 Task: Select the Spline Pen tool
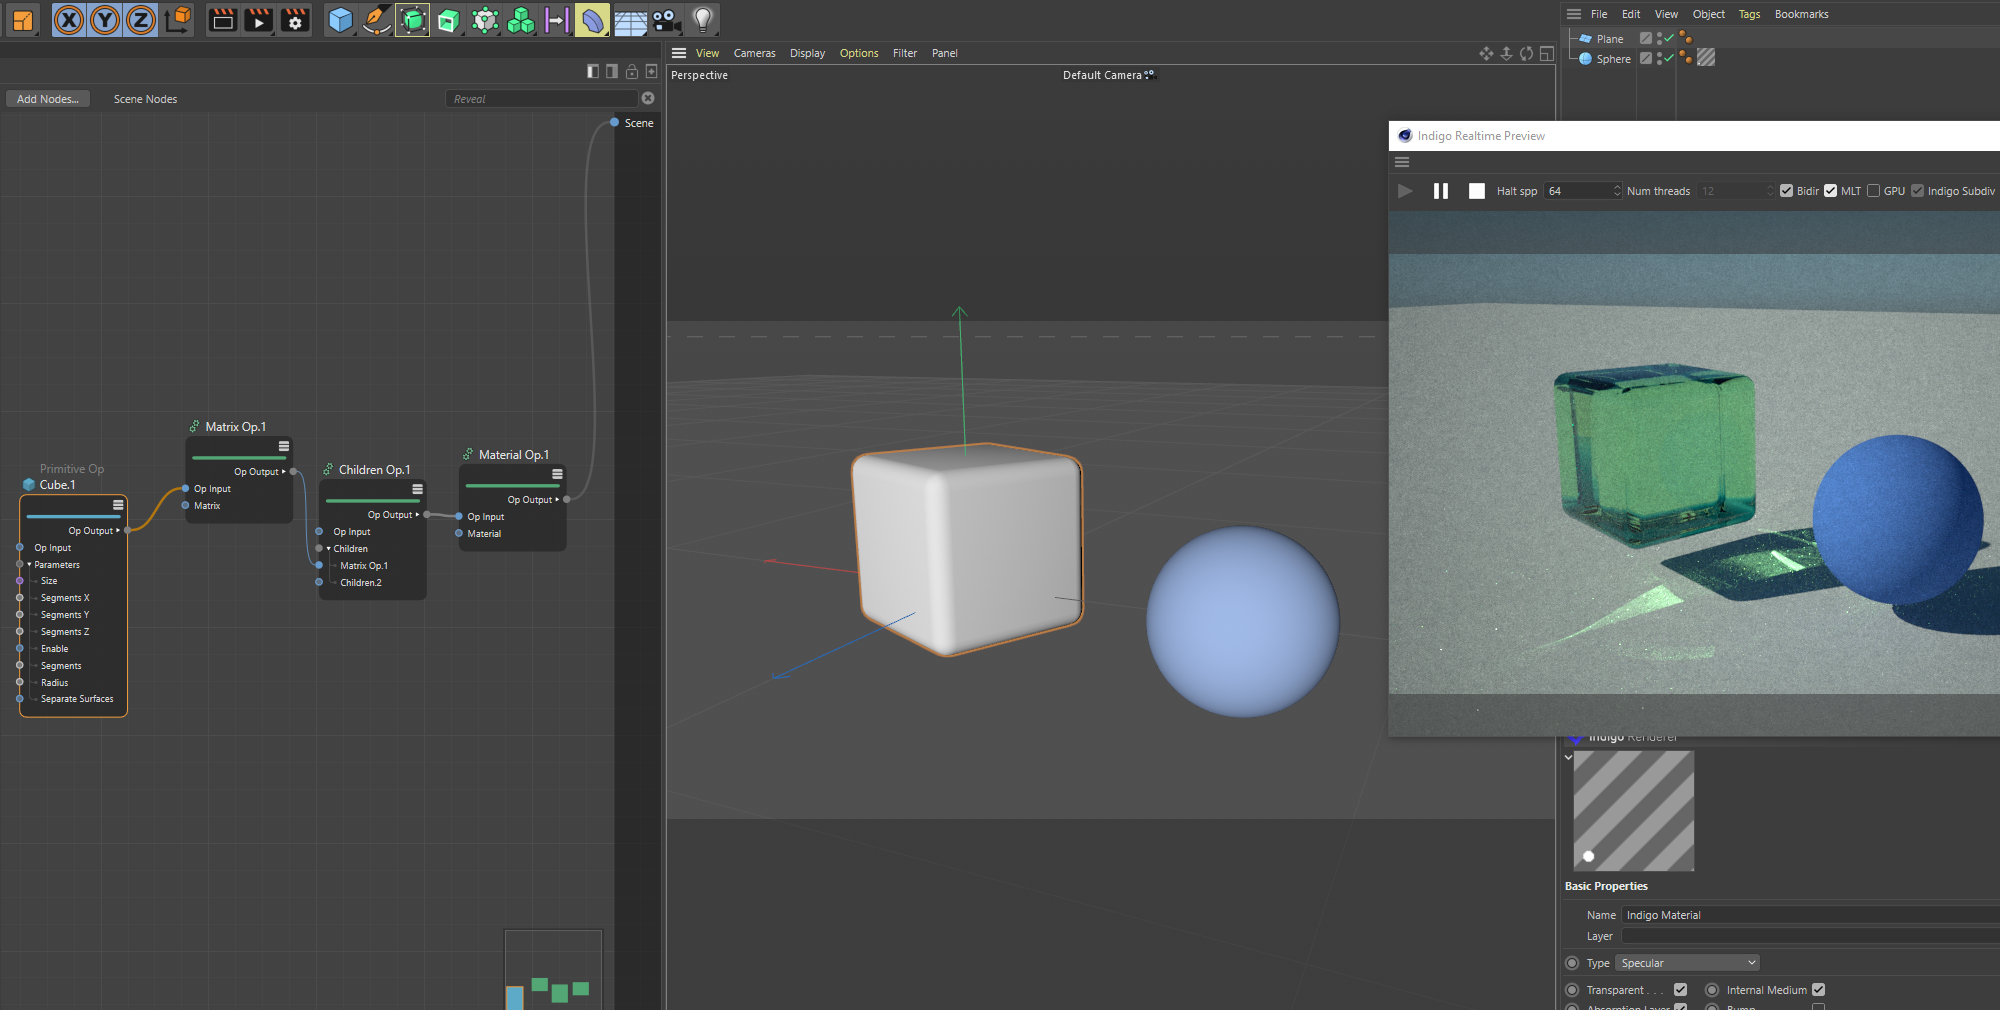click(x=376, y=20)
